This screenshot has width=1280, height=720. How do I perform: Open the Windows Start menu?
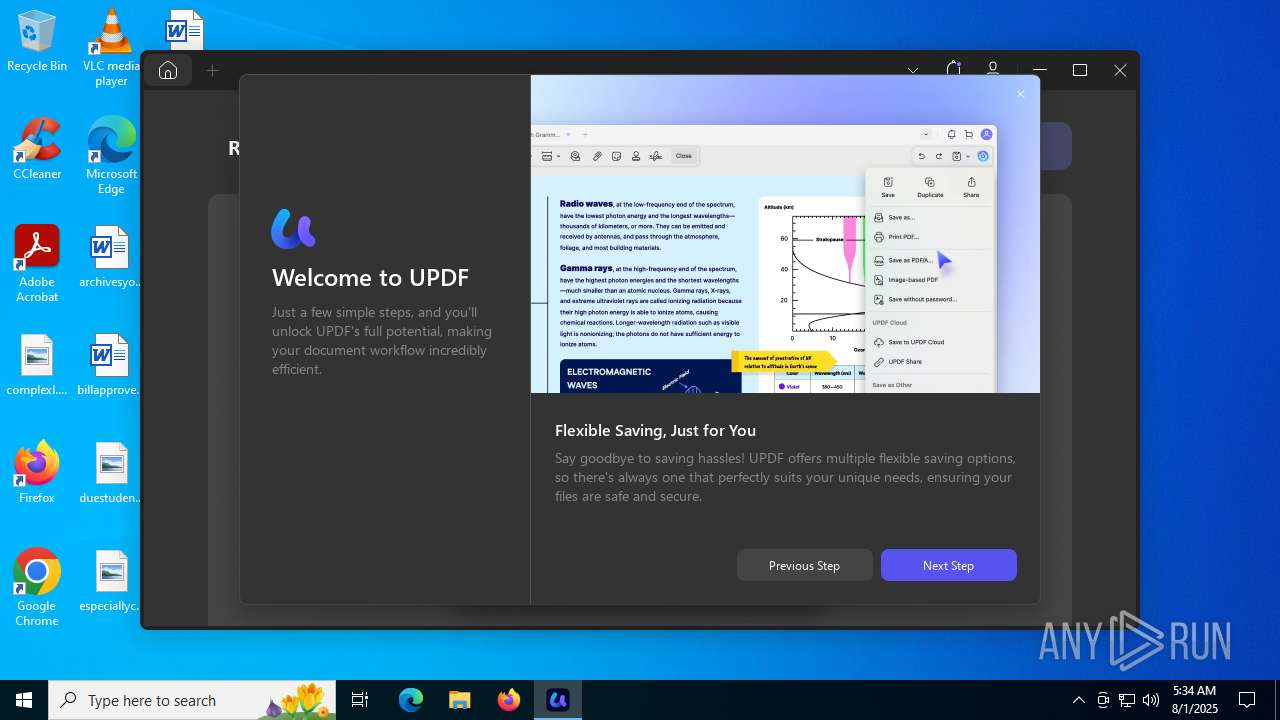pyautogui.click(x=24, y=700)
